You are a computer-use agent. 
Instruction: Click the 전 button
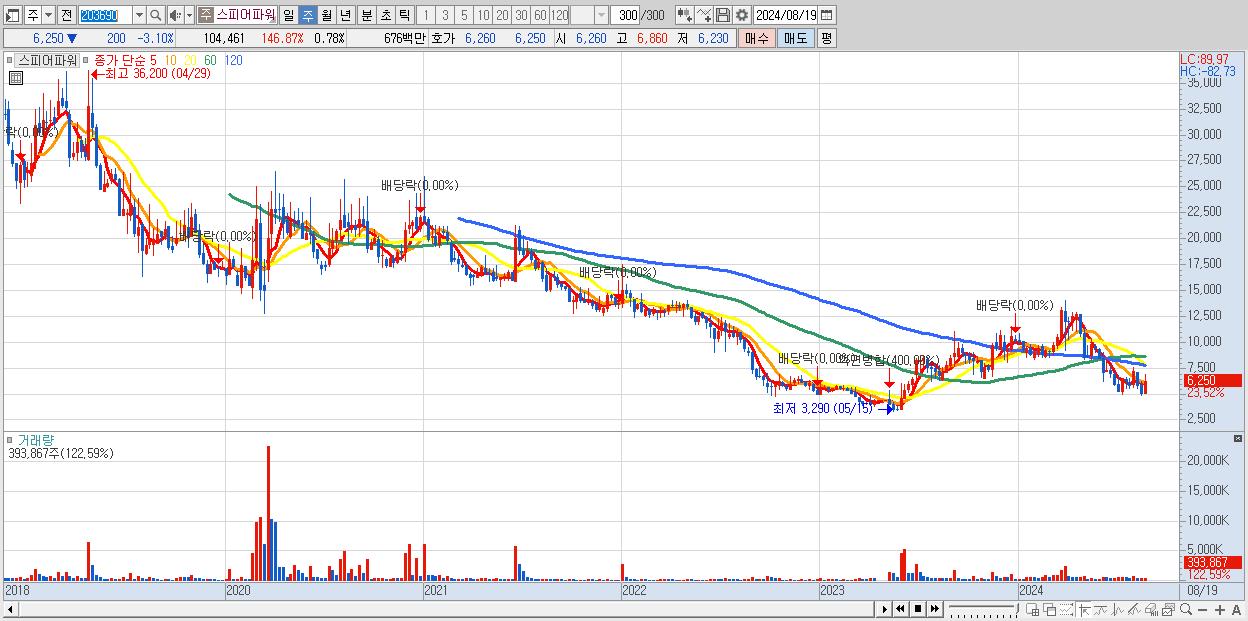pos(66,16)
